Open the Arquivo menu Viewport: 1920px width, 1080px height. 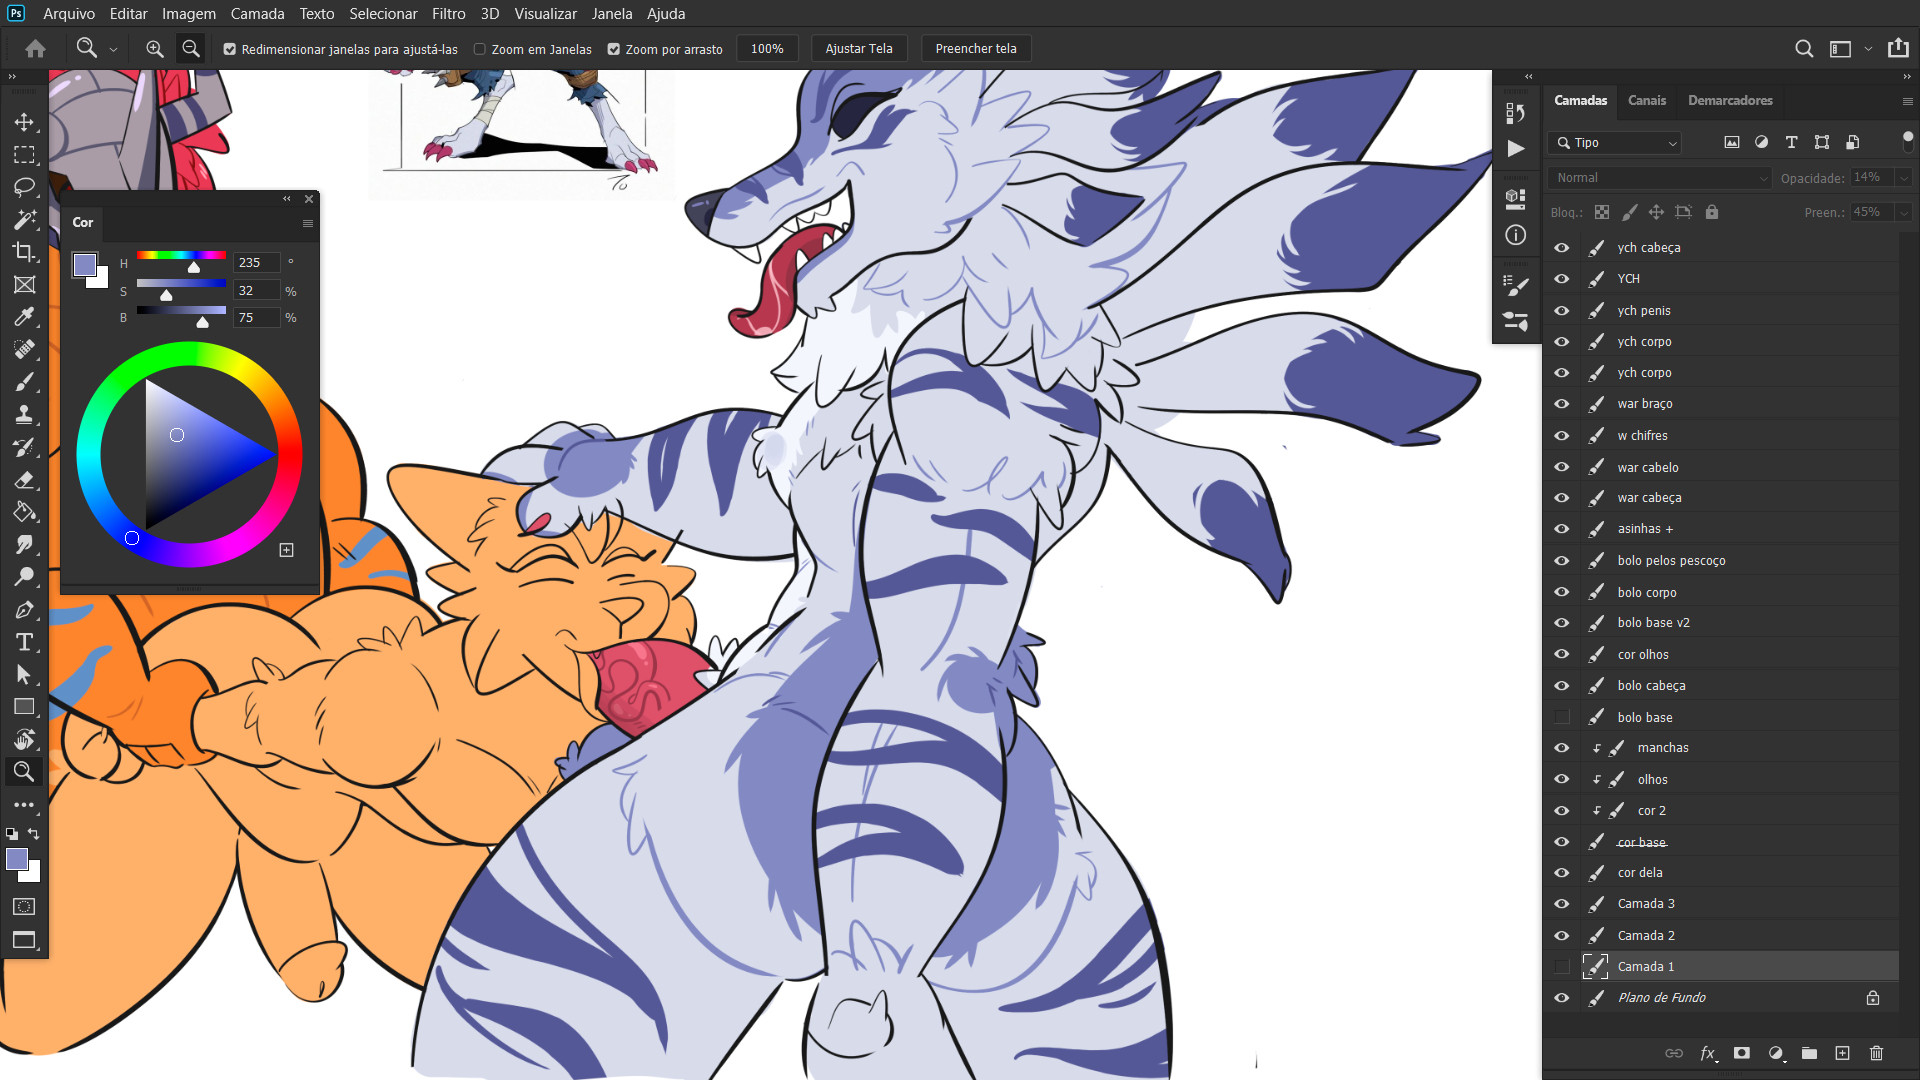[x=69, y=14]
